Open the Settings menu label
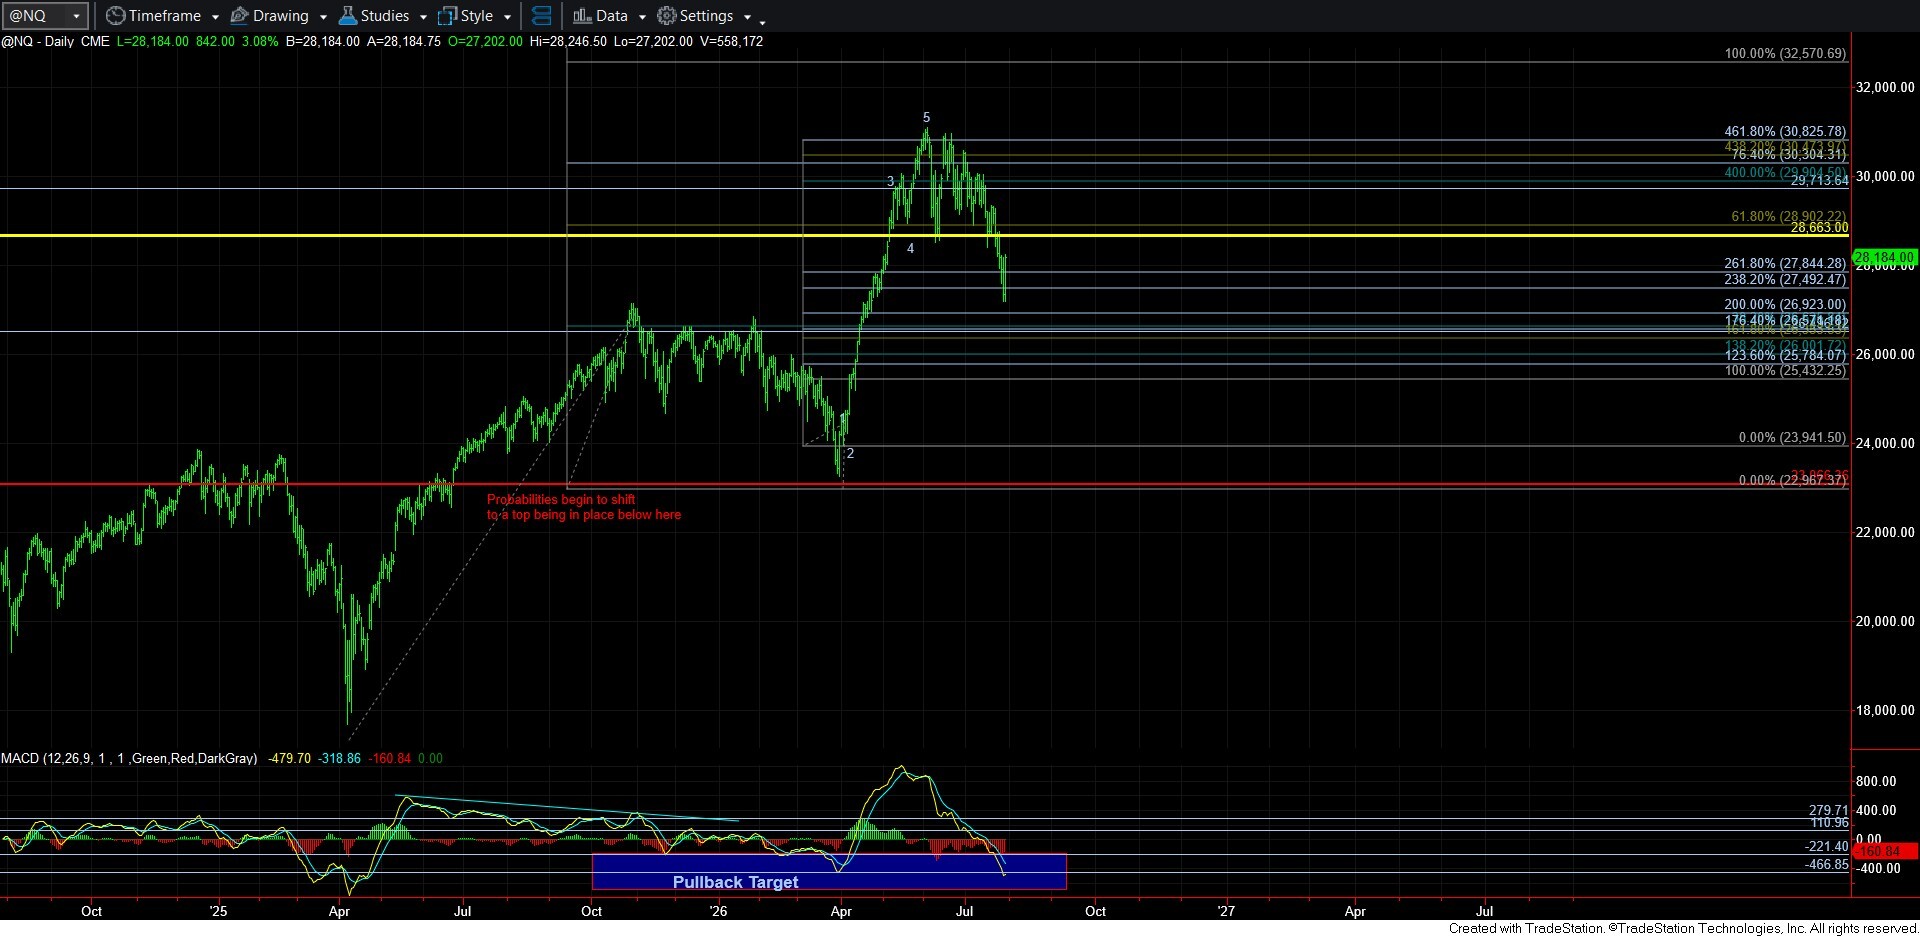Screen dimensions: 1920x936 click(x=707, y=16)
